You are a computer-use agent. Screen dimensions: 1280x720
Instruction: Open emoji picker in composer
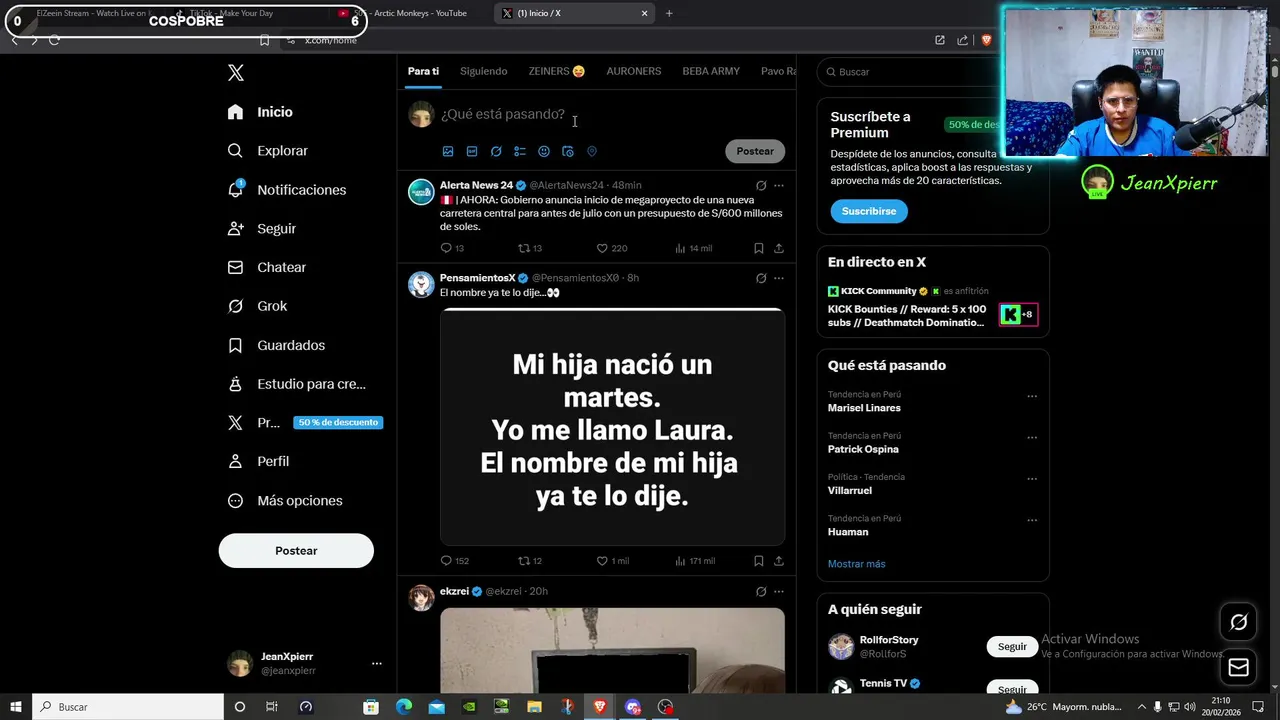pyautogui.click(x=544, y=151)
